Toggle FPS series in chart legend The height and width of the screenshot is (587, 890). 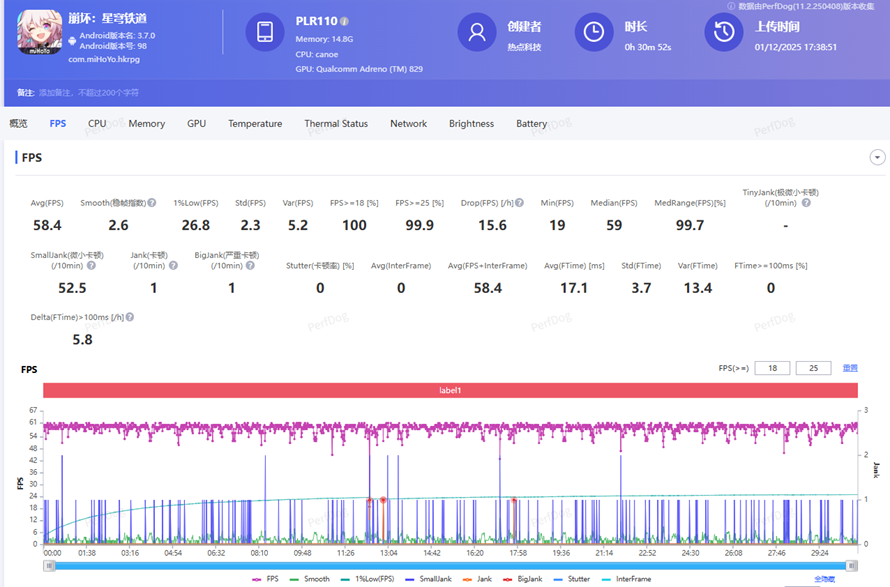267,579
